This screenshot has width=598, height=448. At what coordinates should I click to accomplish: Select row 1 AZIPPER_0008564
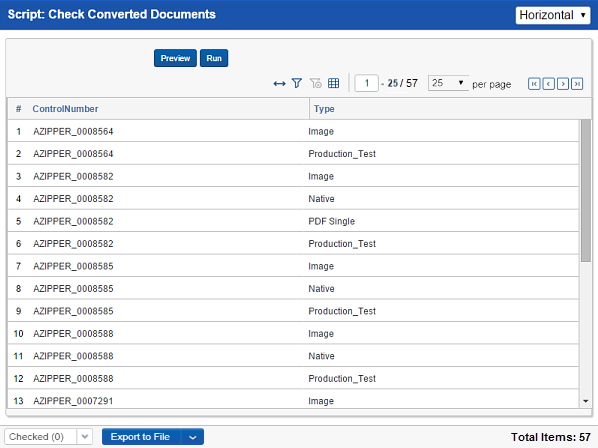click(293, 132)
